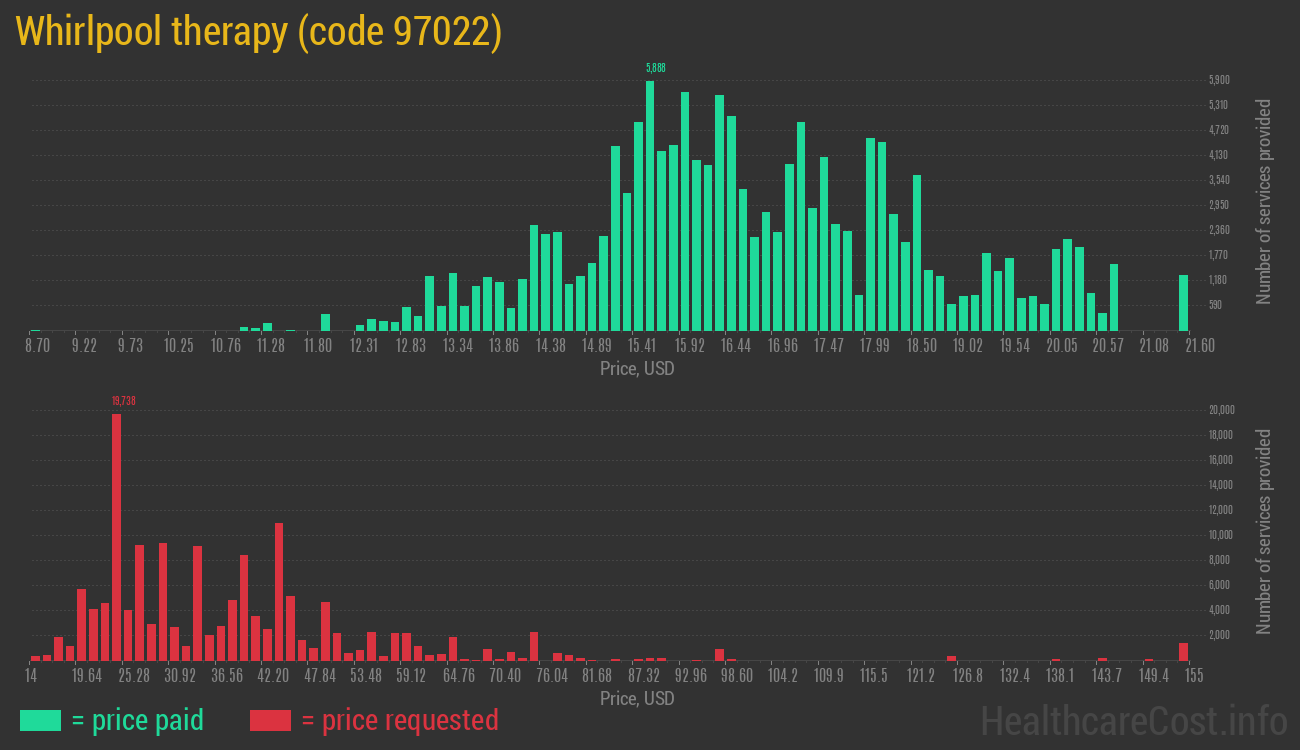
Task: Click the 5,900 value on upper y-axis
Action: point(1219,80)
